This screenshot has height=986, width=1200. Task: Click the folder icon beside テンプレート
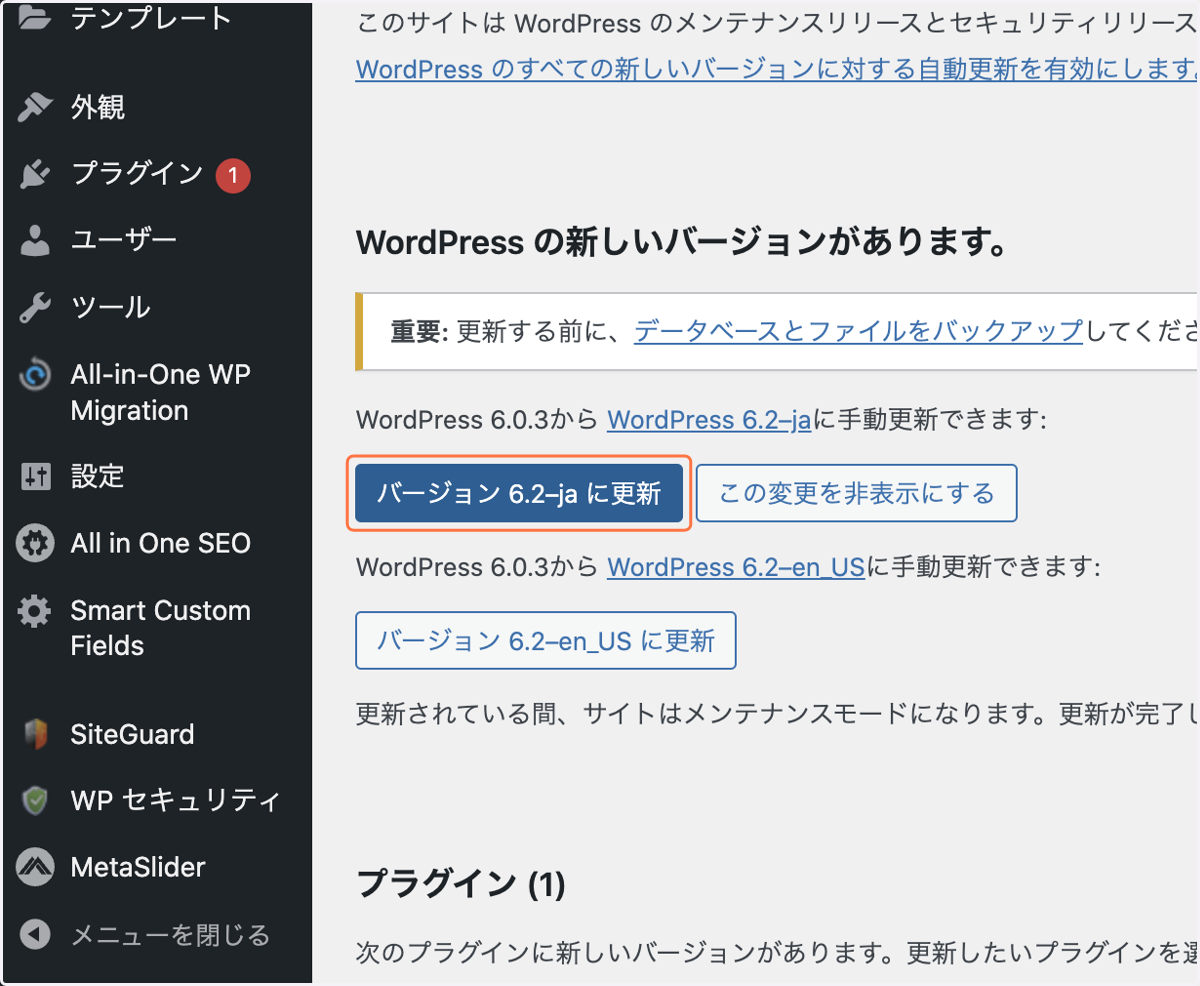tap(34, 17)
